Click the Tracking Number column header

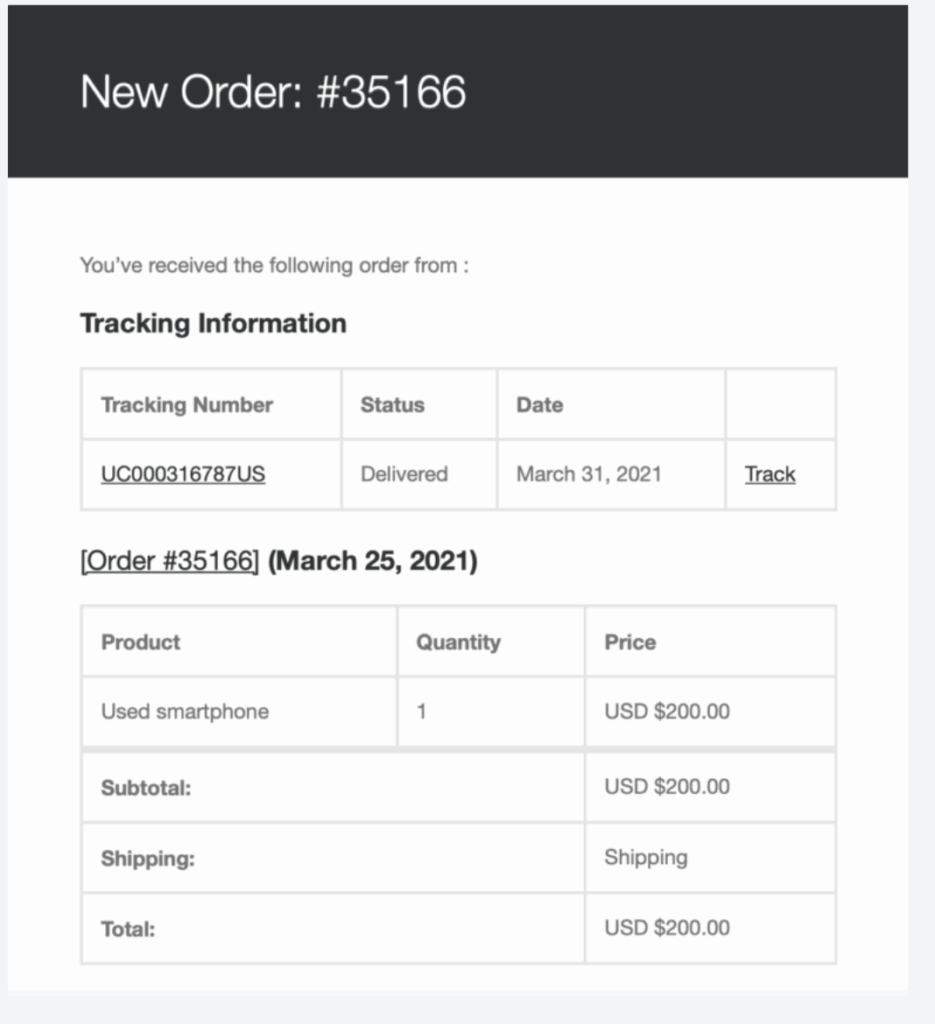pyautogui.click(x=187, y=405)
